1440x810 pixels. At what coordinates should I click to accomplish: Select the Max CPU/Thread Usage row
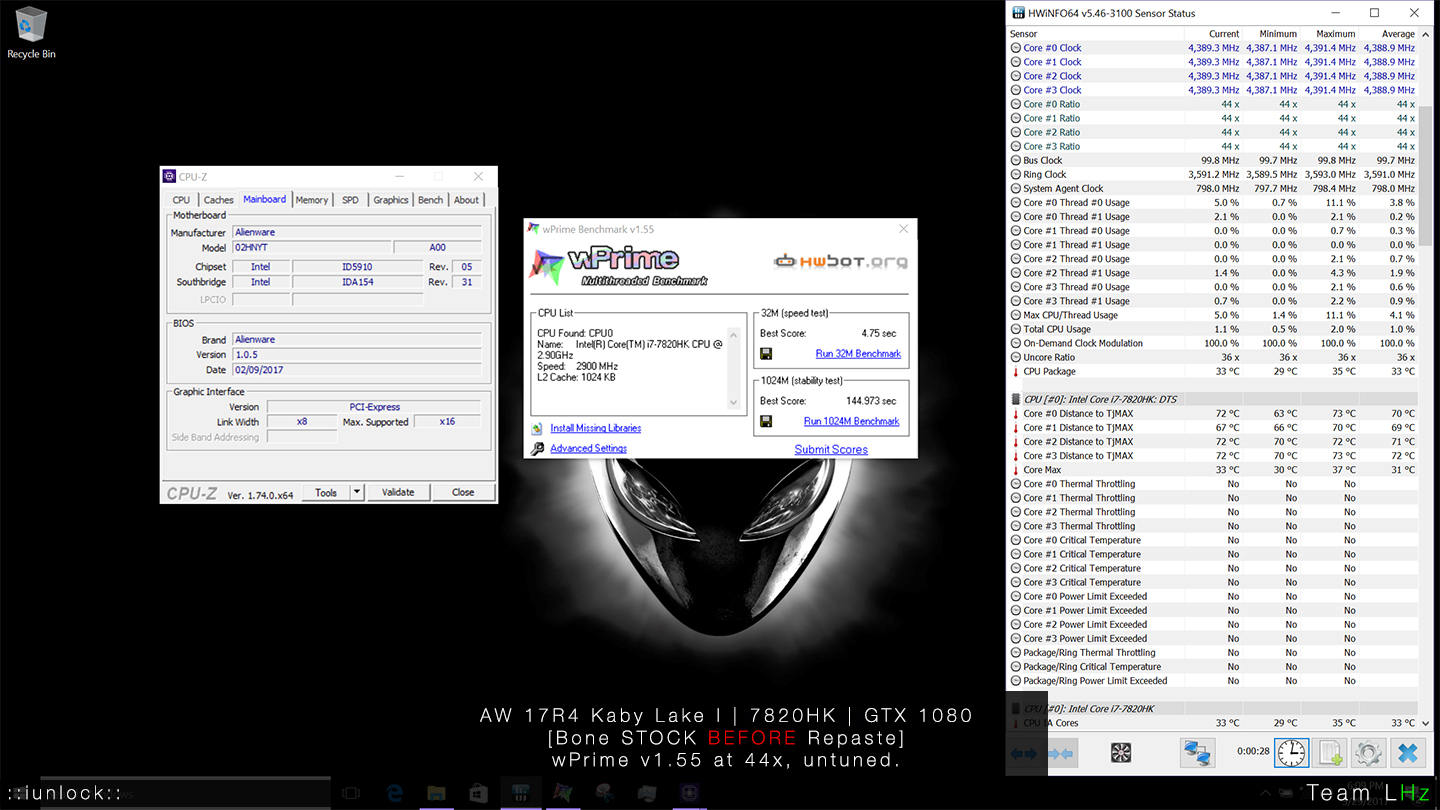coord(1213,315)
